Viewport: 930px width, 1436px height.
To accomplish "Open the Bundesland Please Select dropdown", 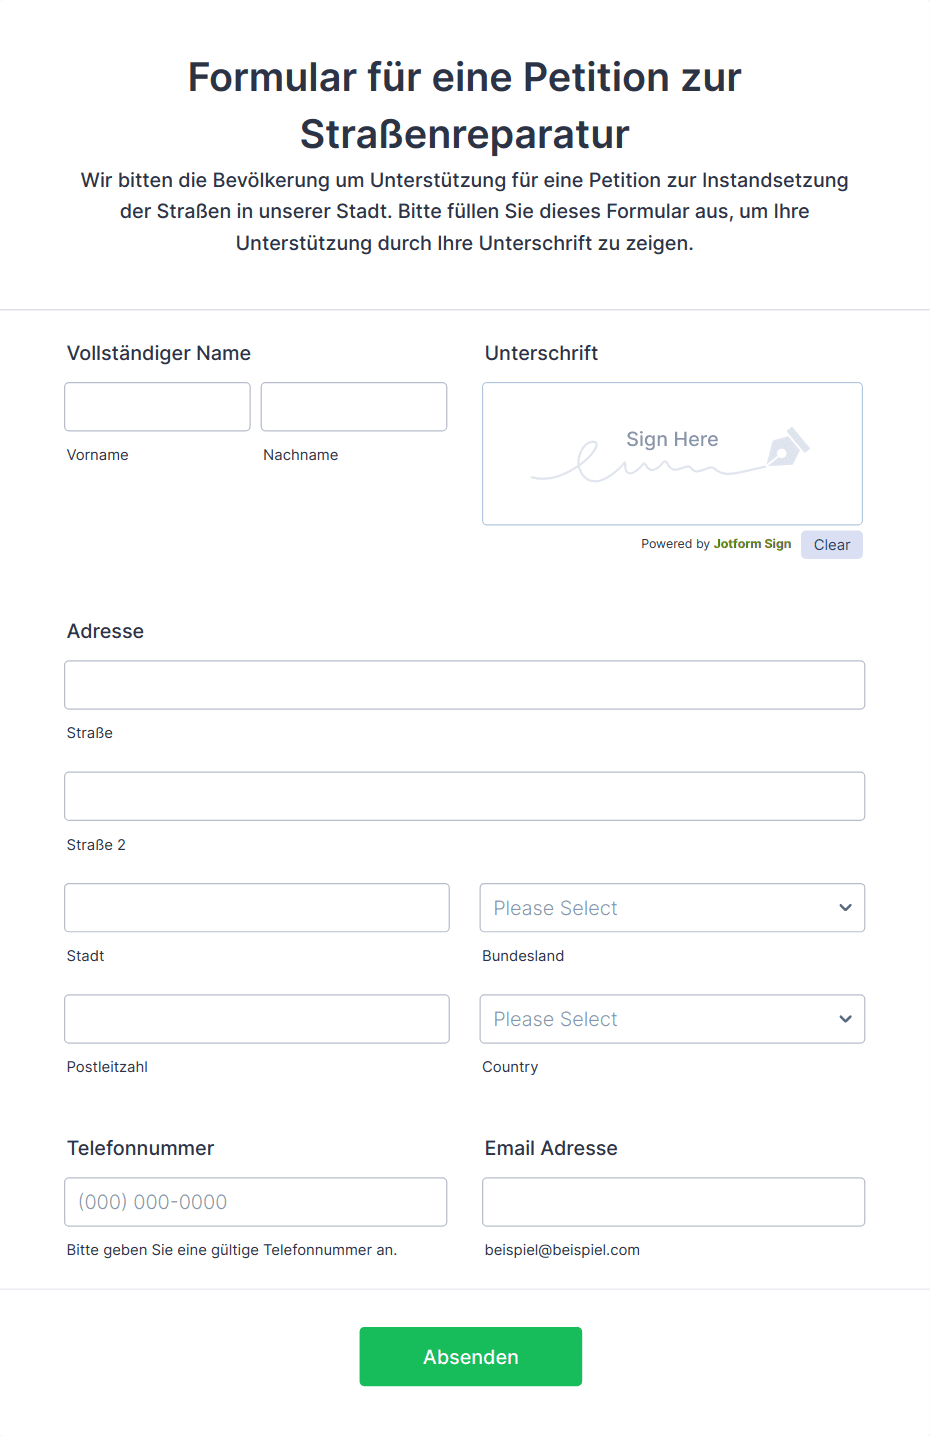I will 672,908.
